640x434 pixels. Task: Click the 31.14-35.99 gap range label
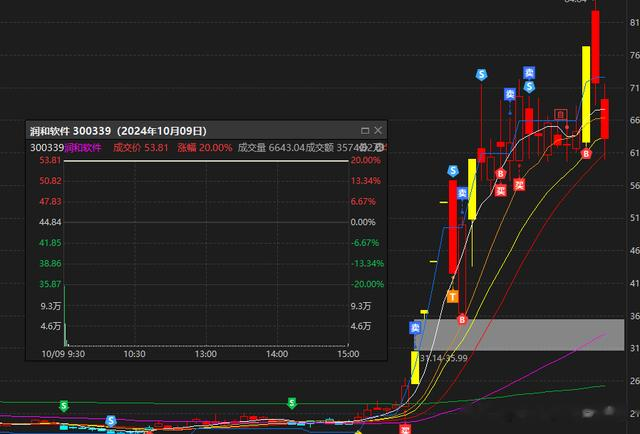click(x=444, y=358)
